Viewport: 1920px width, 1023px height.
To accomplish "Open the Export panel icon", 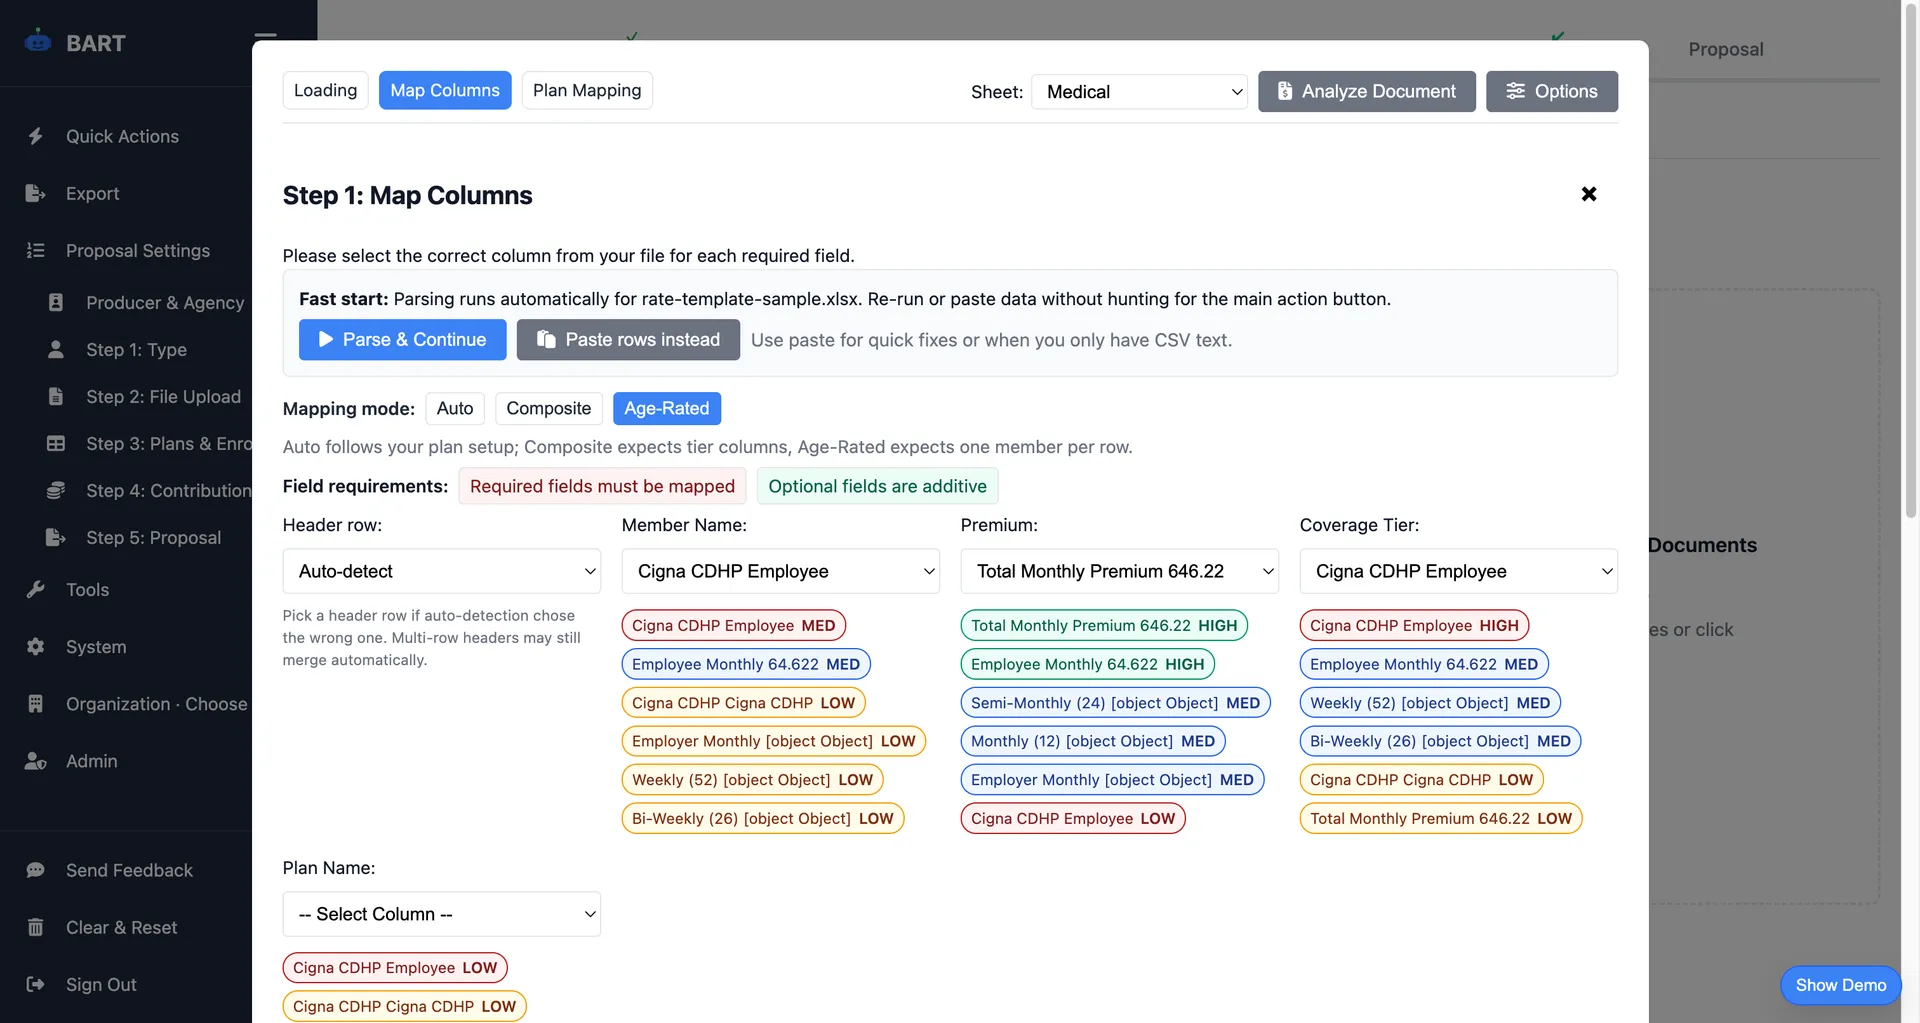I will (37, 193).
